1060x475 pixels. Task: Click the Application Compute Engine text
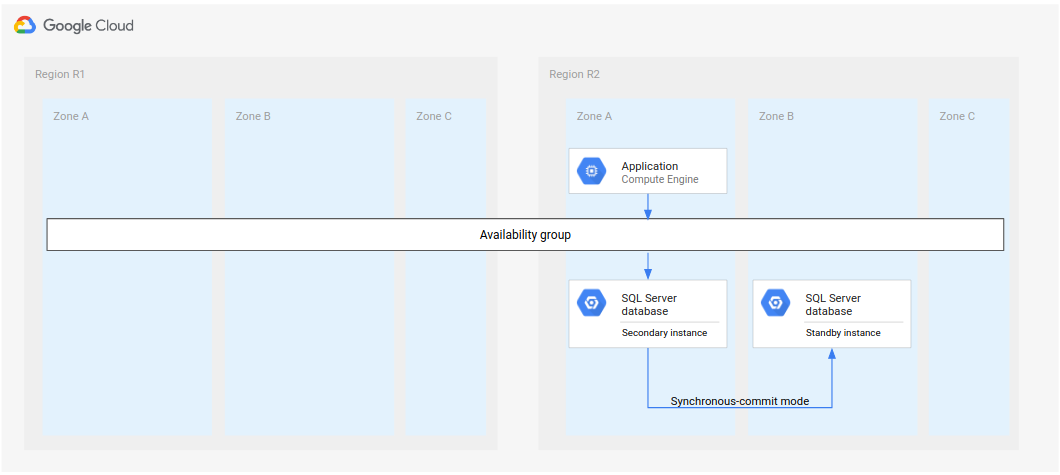point(659,173)
